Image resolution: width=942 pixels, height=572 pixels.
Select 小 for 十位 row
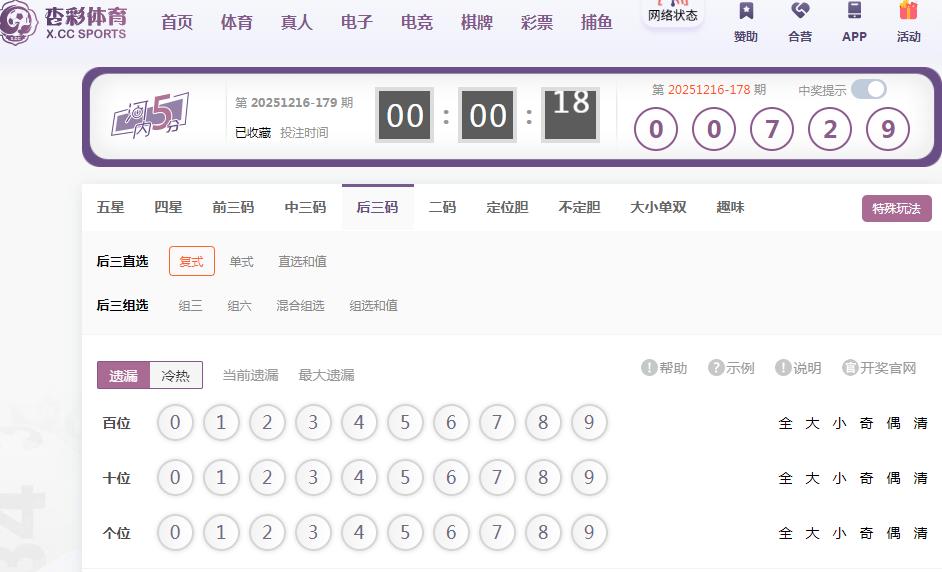839,478
